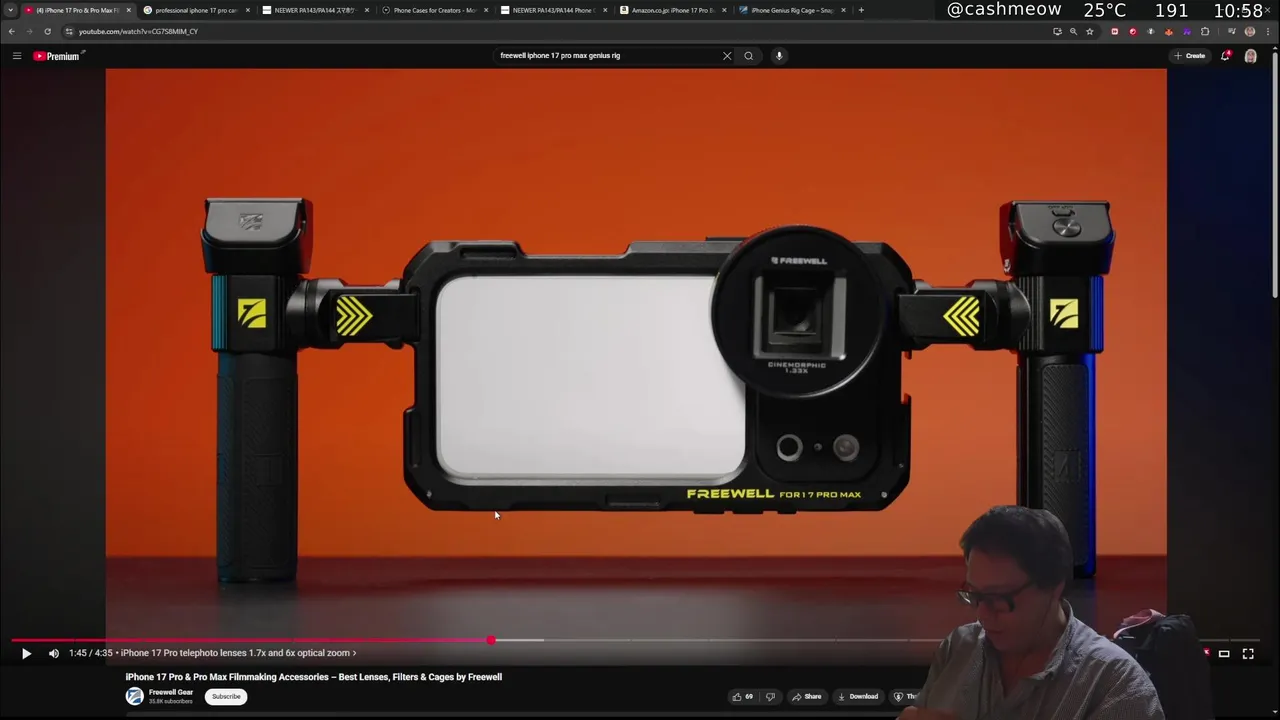The height and width of the screenshot is (720, 1280).
Task: Run search with magnifier button
Action: click(748, 56)
